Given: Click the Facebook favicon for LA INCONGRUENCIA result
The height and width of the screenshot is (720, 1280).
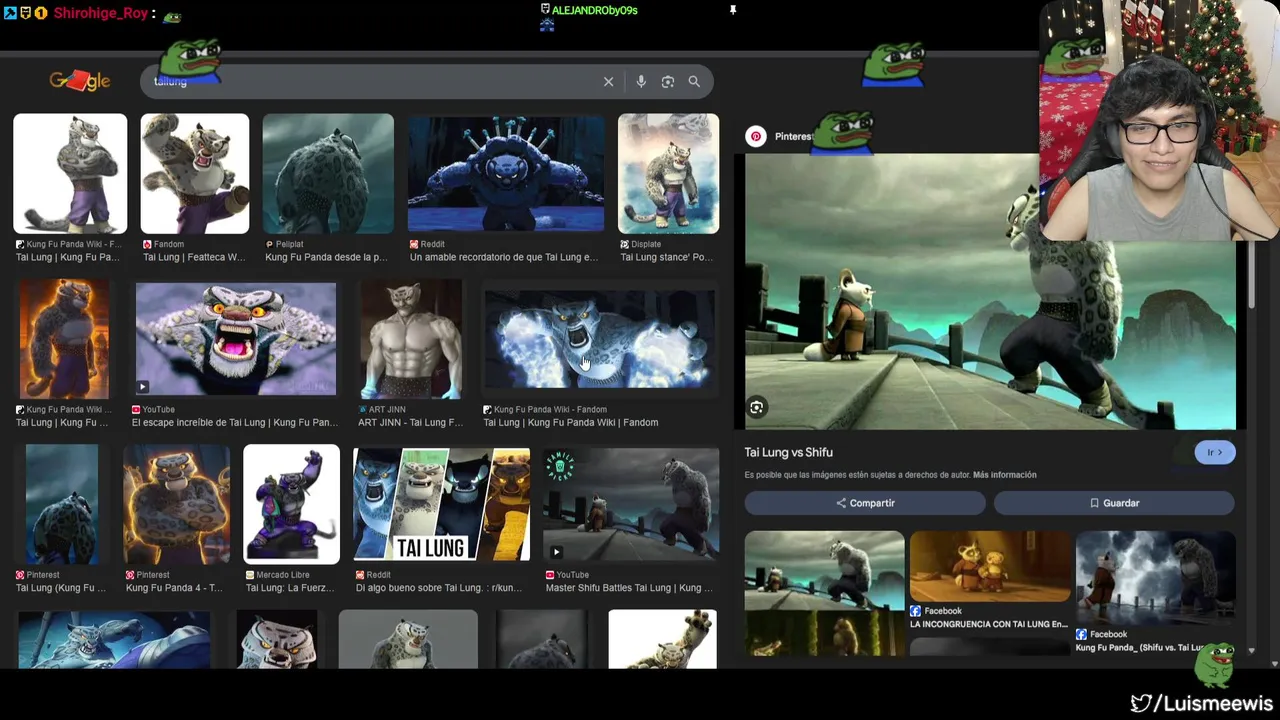Looking at the screenshot, I should (915, 611).
